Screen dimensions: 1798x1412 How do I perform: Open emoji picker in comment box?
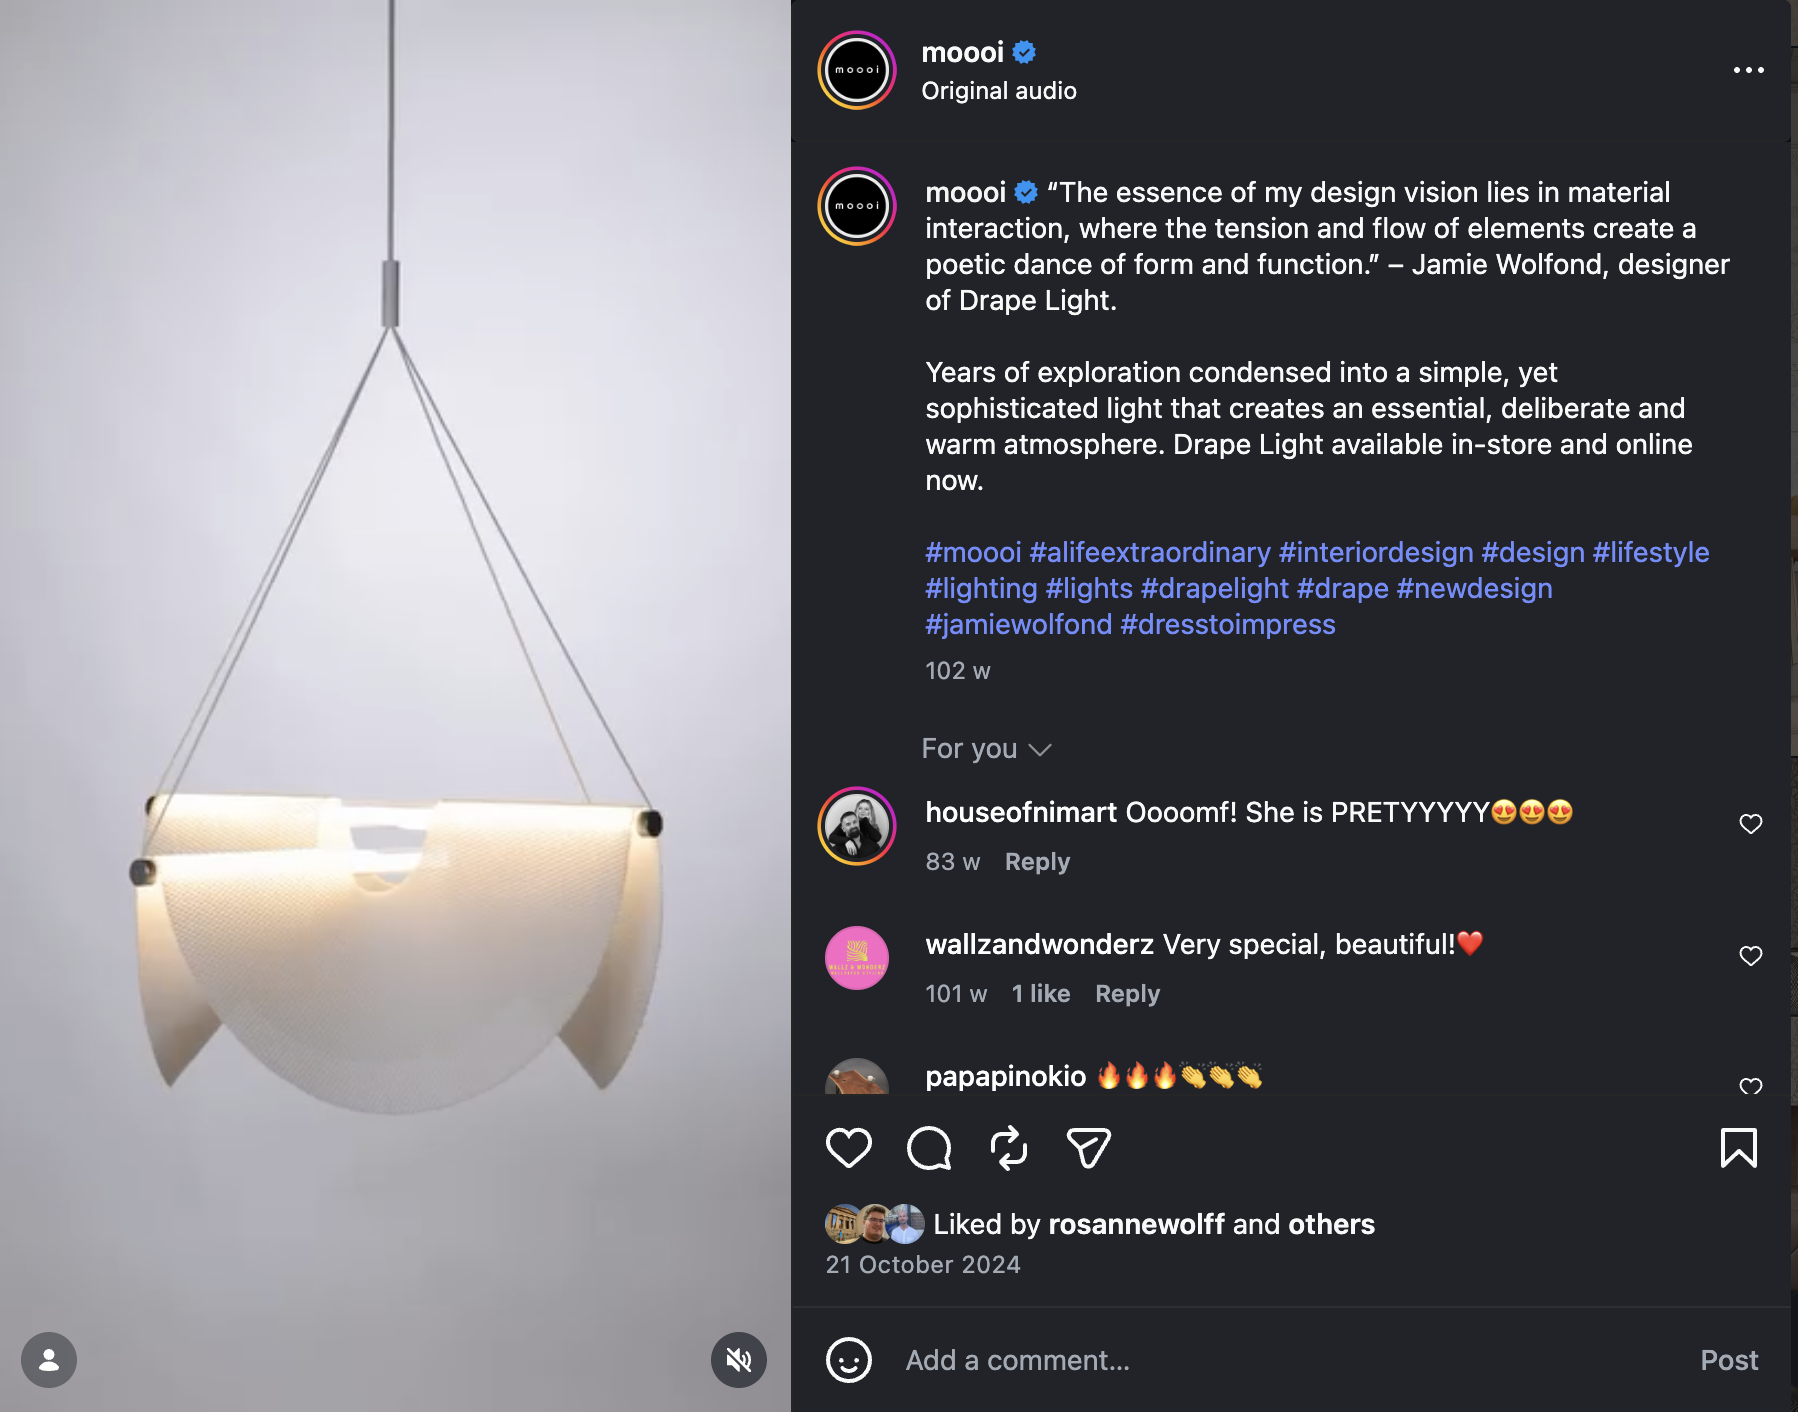848,1360
